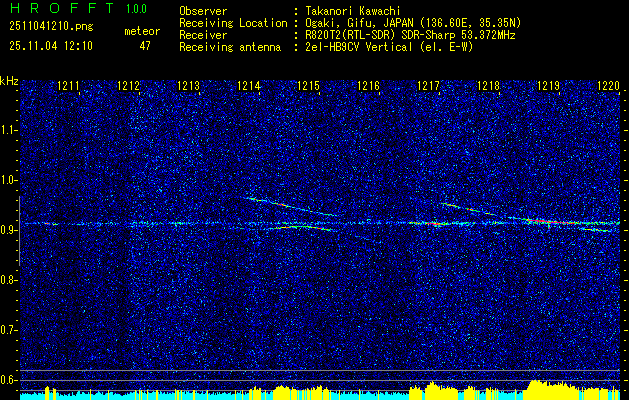Click the HROFFT title text

point(62,8)
